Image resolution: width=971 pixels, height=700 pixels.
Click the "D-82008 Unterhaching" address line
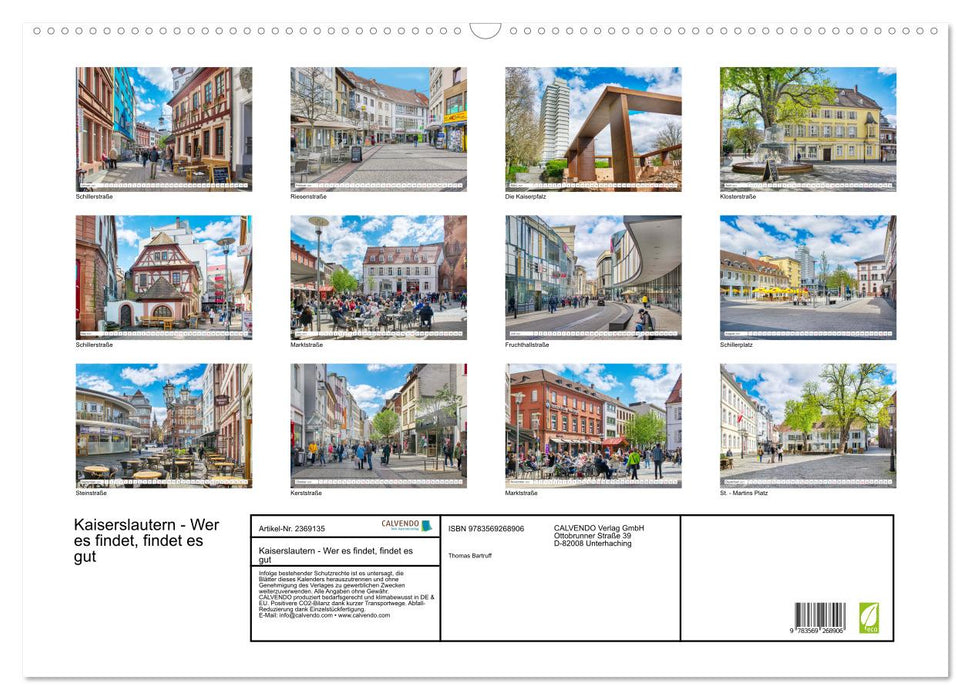(593, 543)
